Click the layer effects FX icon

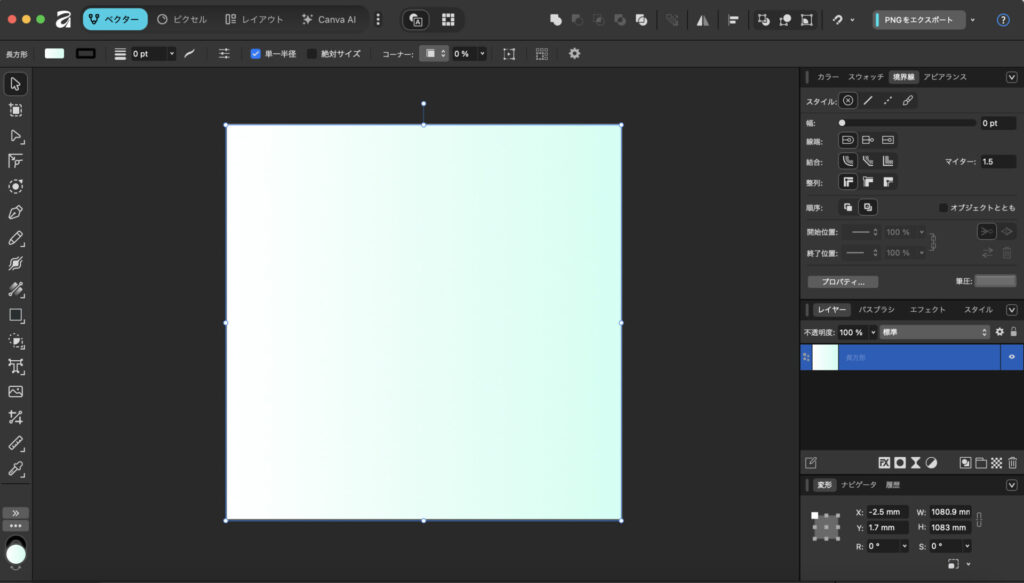click(x=884, y=463)
